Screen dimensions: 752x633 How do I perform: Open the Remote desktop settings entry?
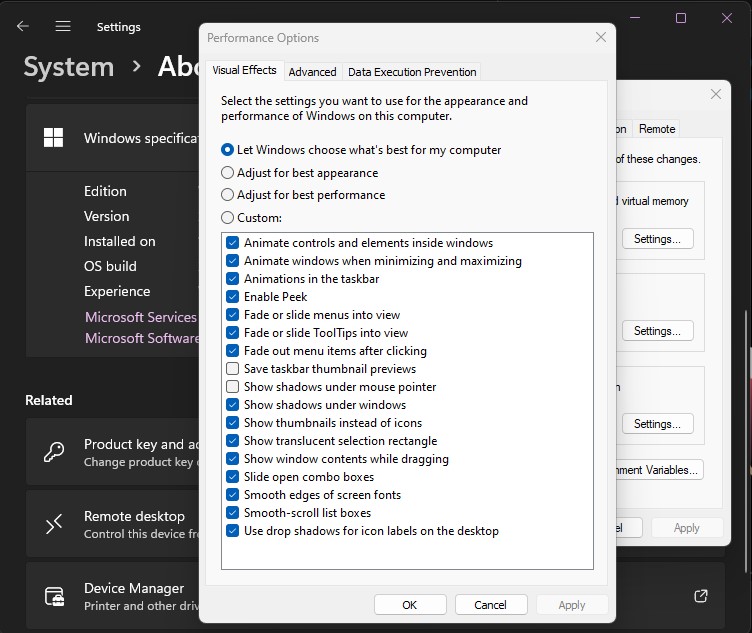[113, 524]
